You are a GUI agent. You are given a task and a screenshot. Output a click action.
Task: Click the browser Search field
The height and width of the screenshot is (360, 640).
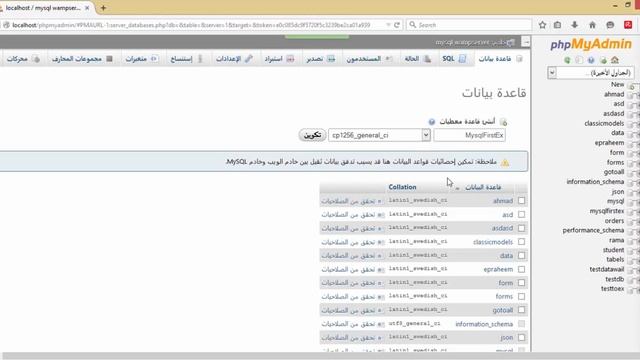click(x=469, y=25)
